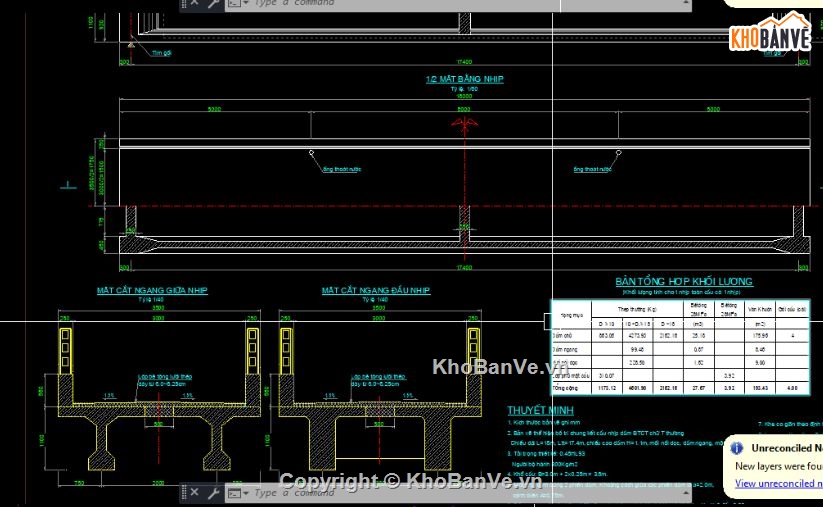Select the 'BẢN TỔNG HỢP KHỐI LƯỢNG' table title

[x=684, y=282]
